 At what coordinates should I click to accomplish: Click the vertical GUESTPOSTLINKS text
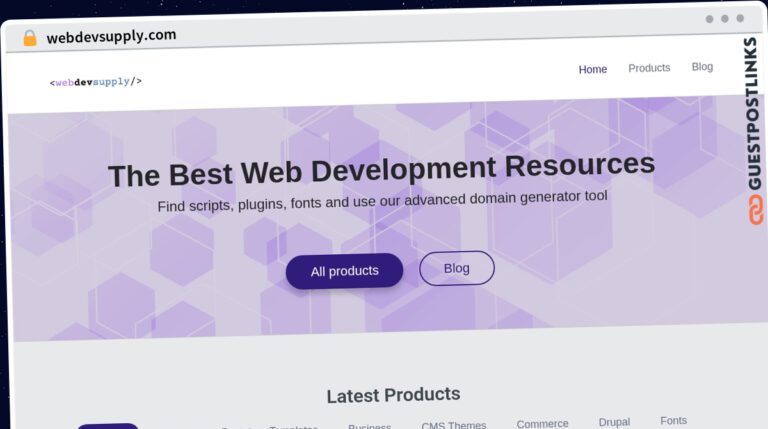click(x=753, y=113)
